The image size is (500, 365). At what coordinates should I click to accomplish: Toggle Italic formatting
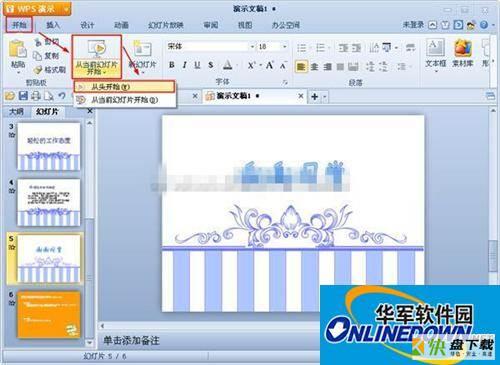click(x=184, y=65)
